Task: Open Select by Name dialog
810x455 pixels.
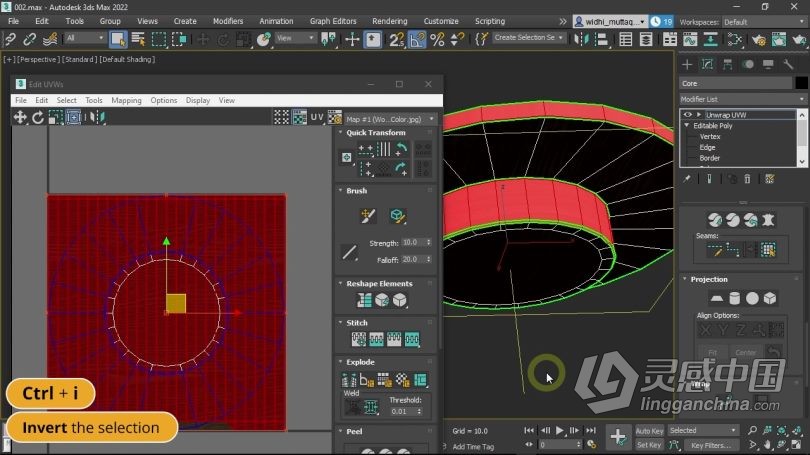Action: pos(138,39)
